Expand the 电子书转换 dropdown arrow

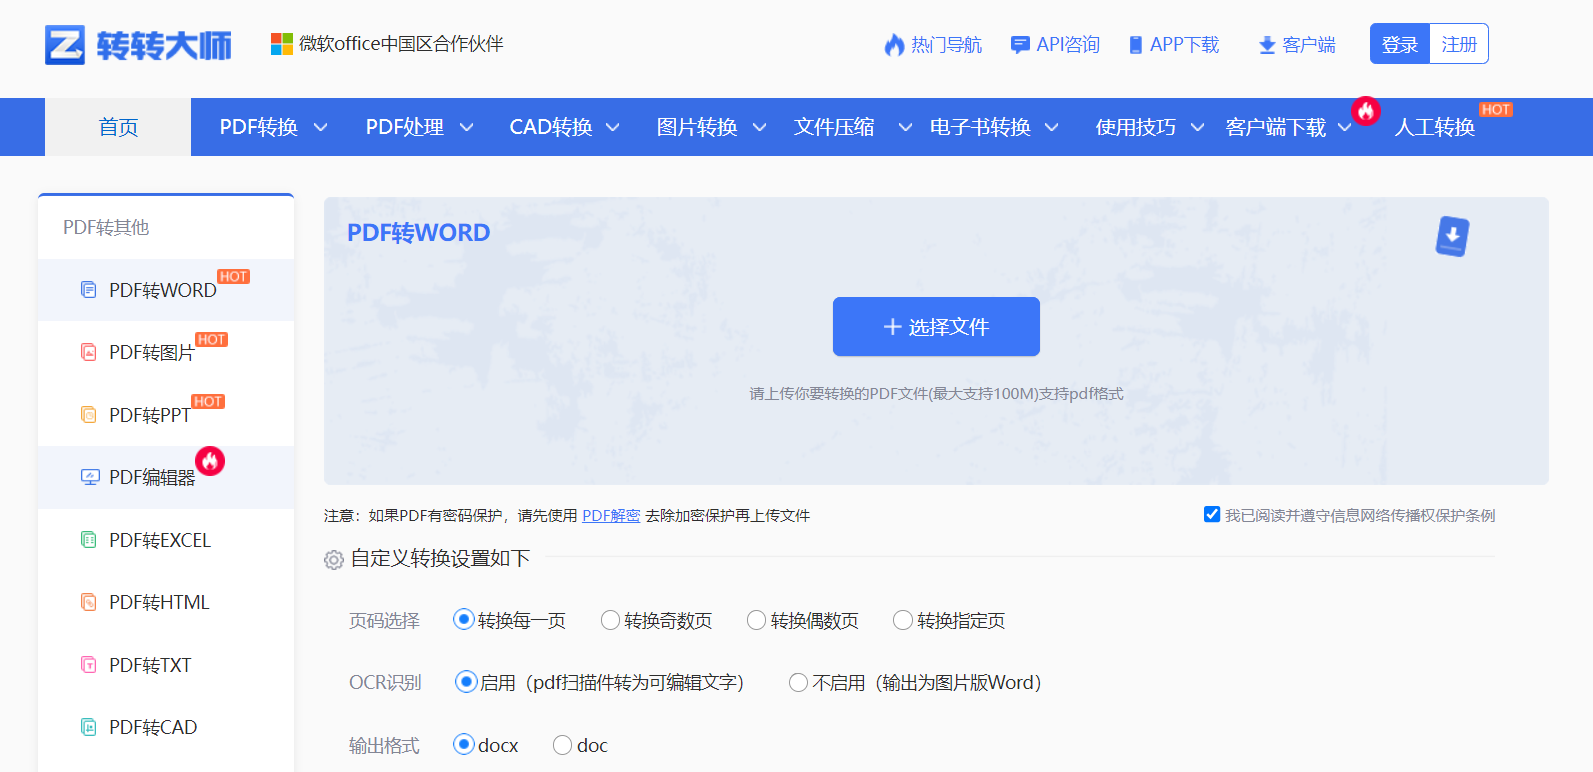(x=1052, y=127)
